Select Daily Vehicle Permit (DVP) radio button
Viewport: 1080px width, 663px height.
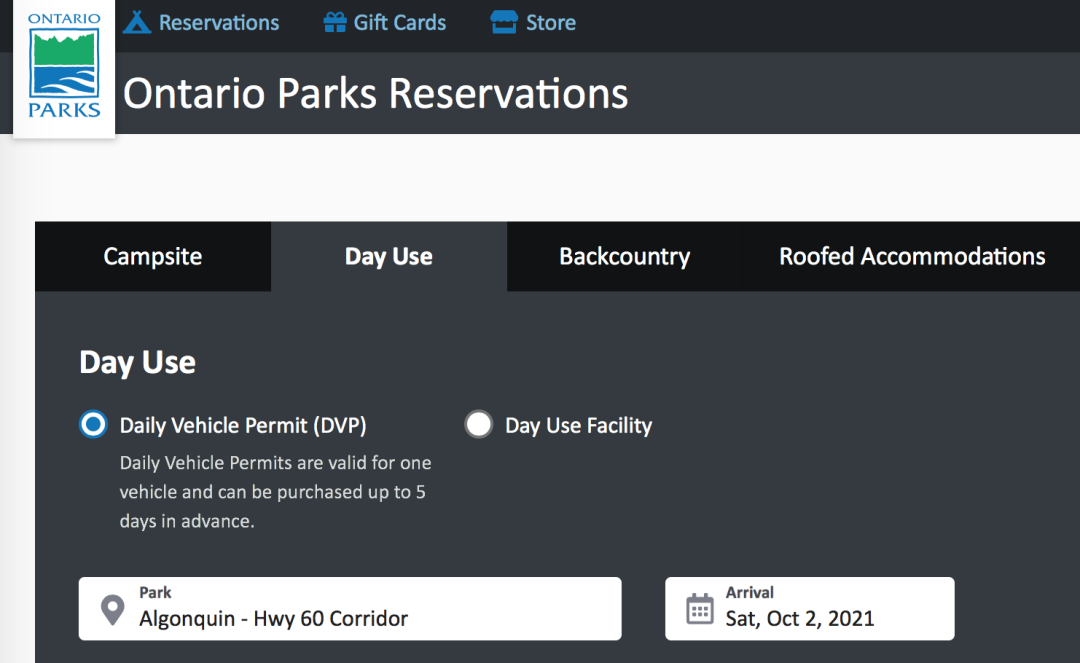[x=94, y=424]
